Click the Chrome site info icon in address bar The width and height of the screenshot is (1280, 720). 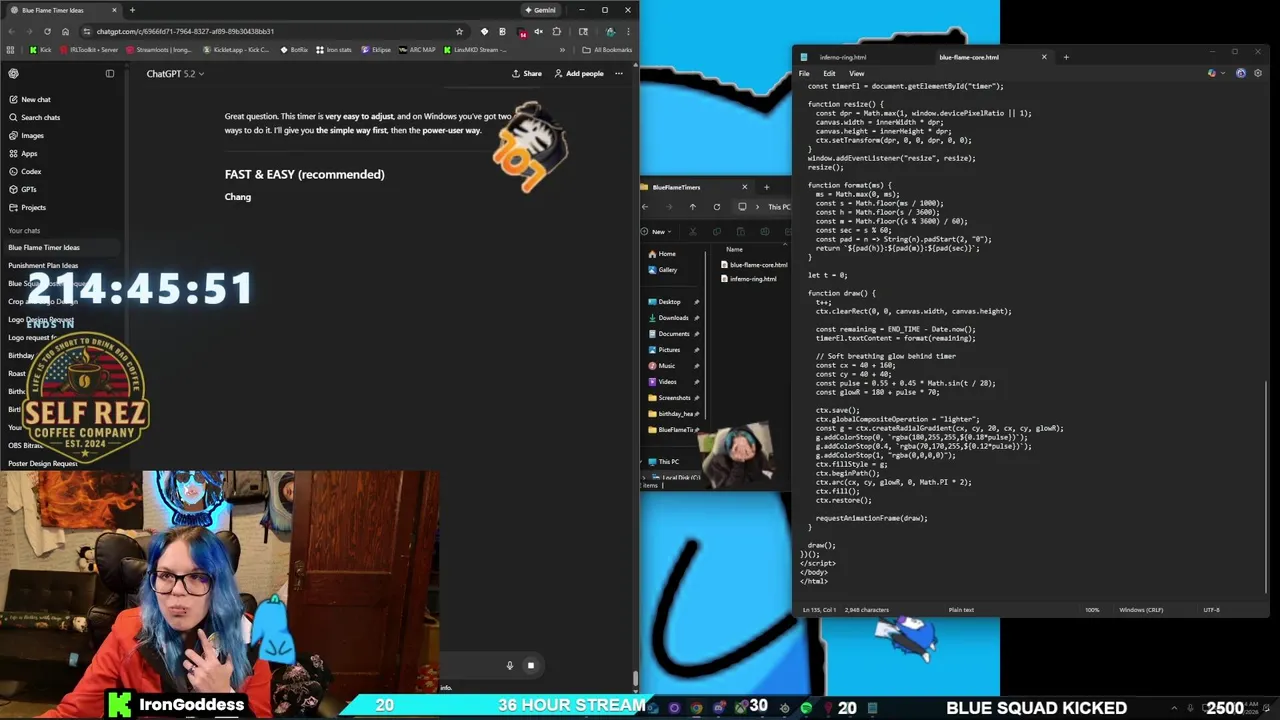click(x=88, y=31)
